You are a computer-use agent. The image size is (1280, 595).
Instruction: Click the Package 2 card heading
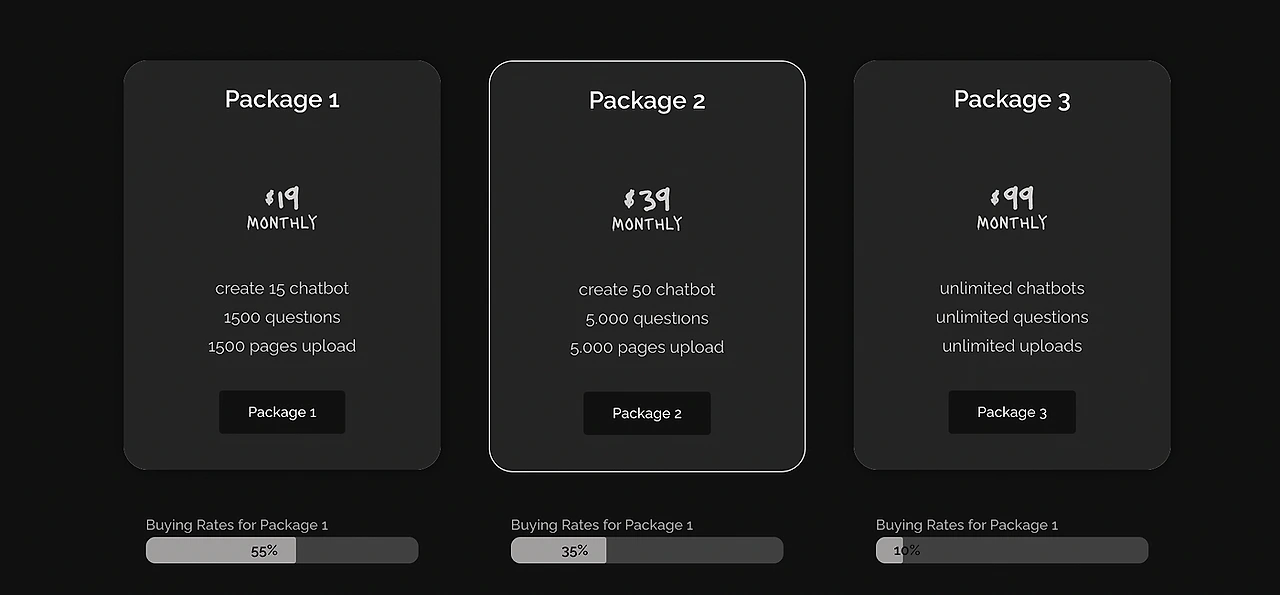point(647,100)
